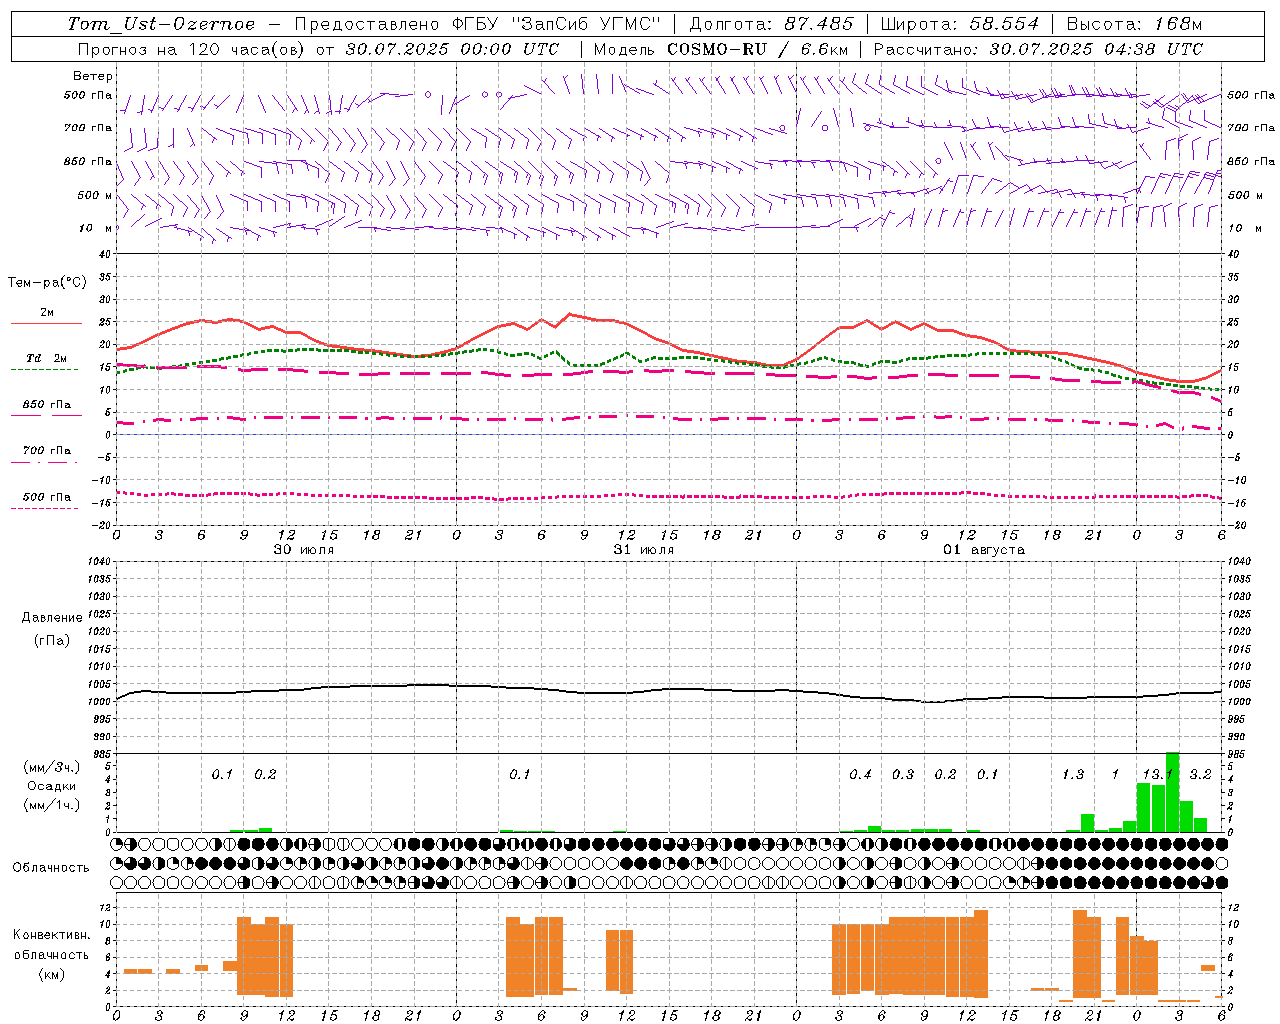This screenshot has width=1280, height=1024.
Task: Click the Давление pressure label
Action: point(52,618)
